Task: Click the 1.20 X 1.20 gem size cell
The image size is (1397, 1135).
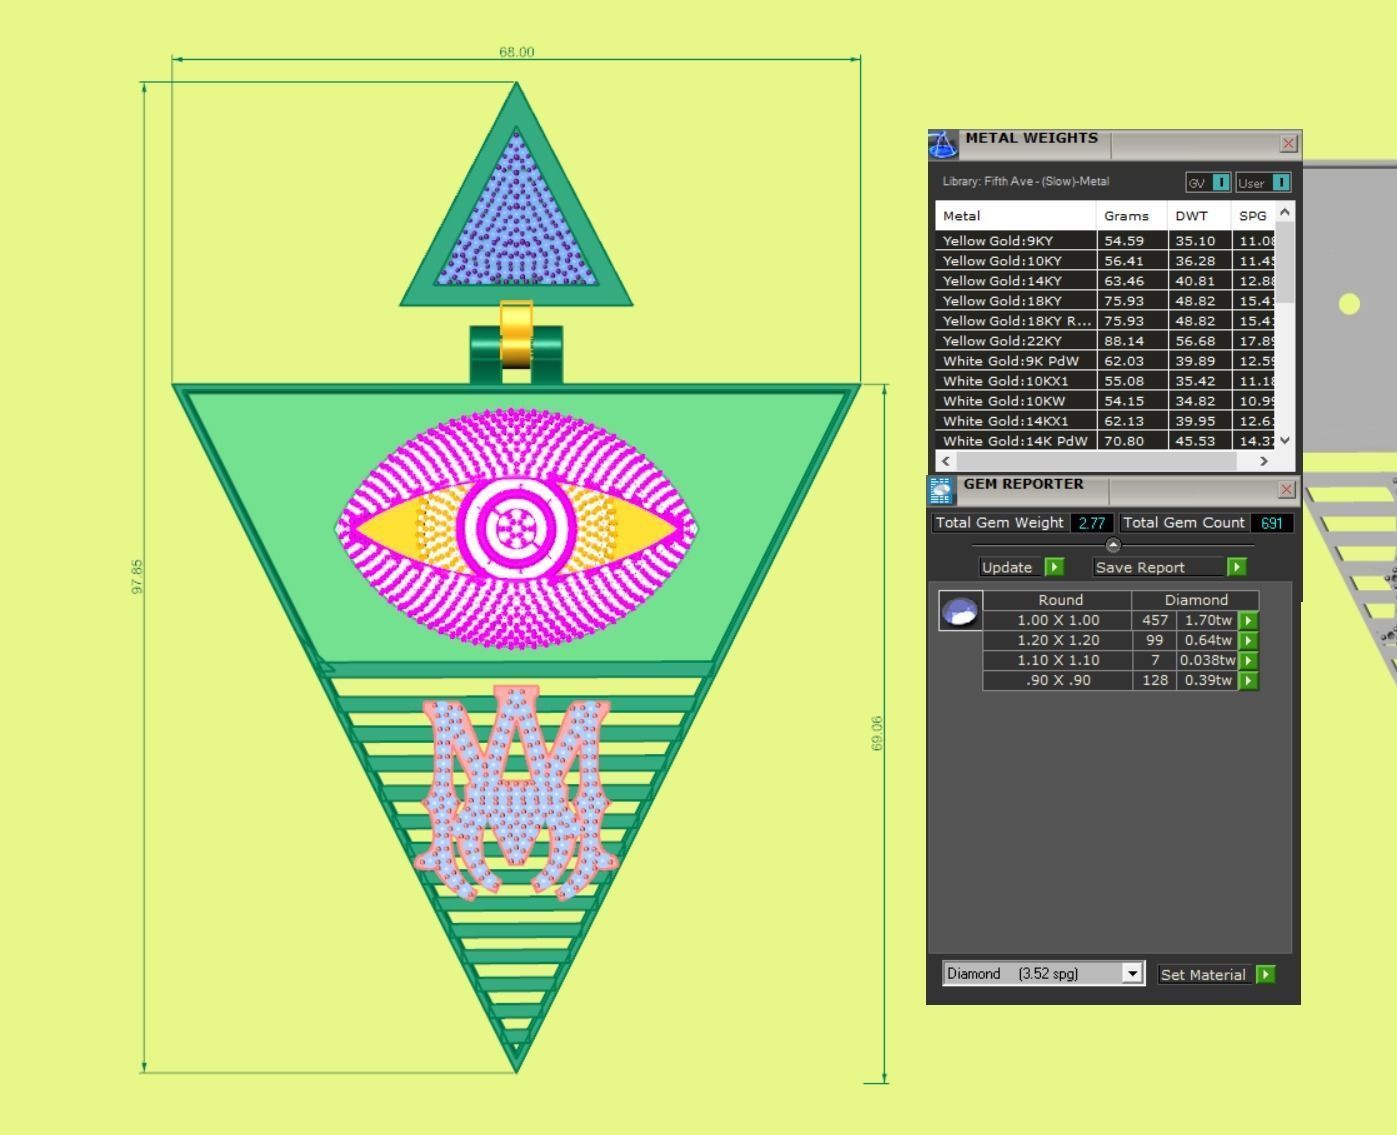Action: (x=1058, y=640)
